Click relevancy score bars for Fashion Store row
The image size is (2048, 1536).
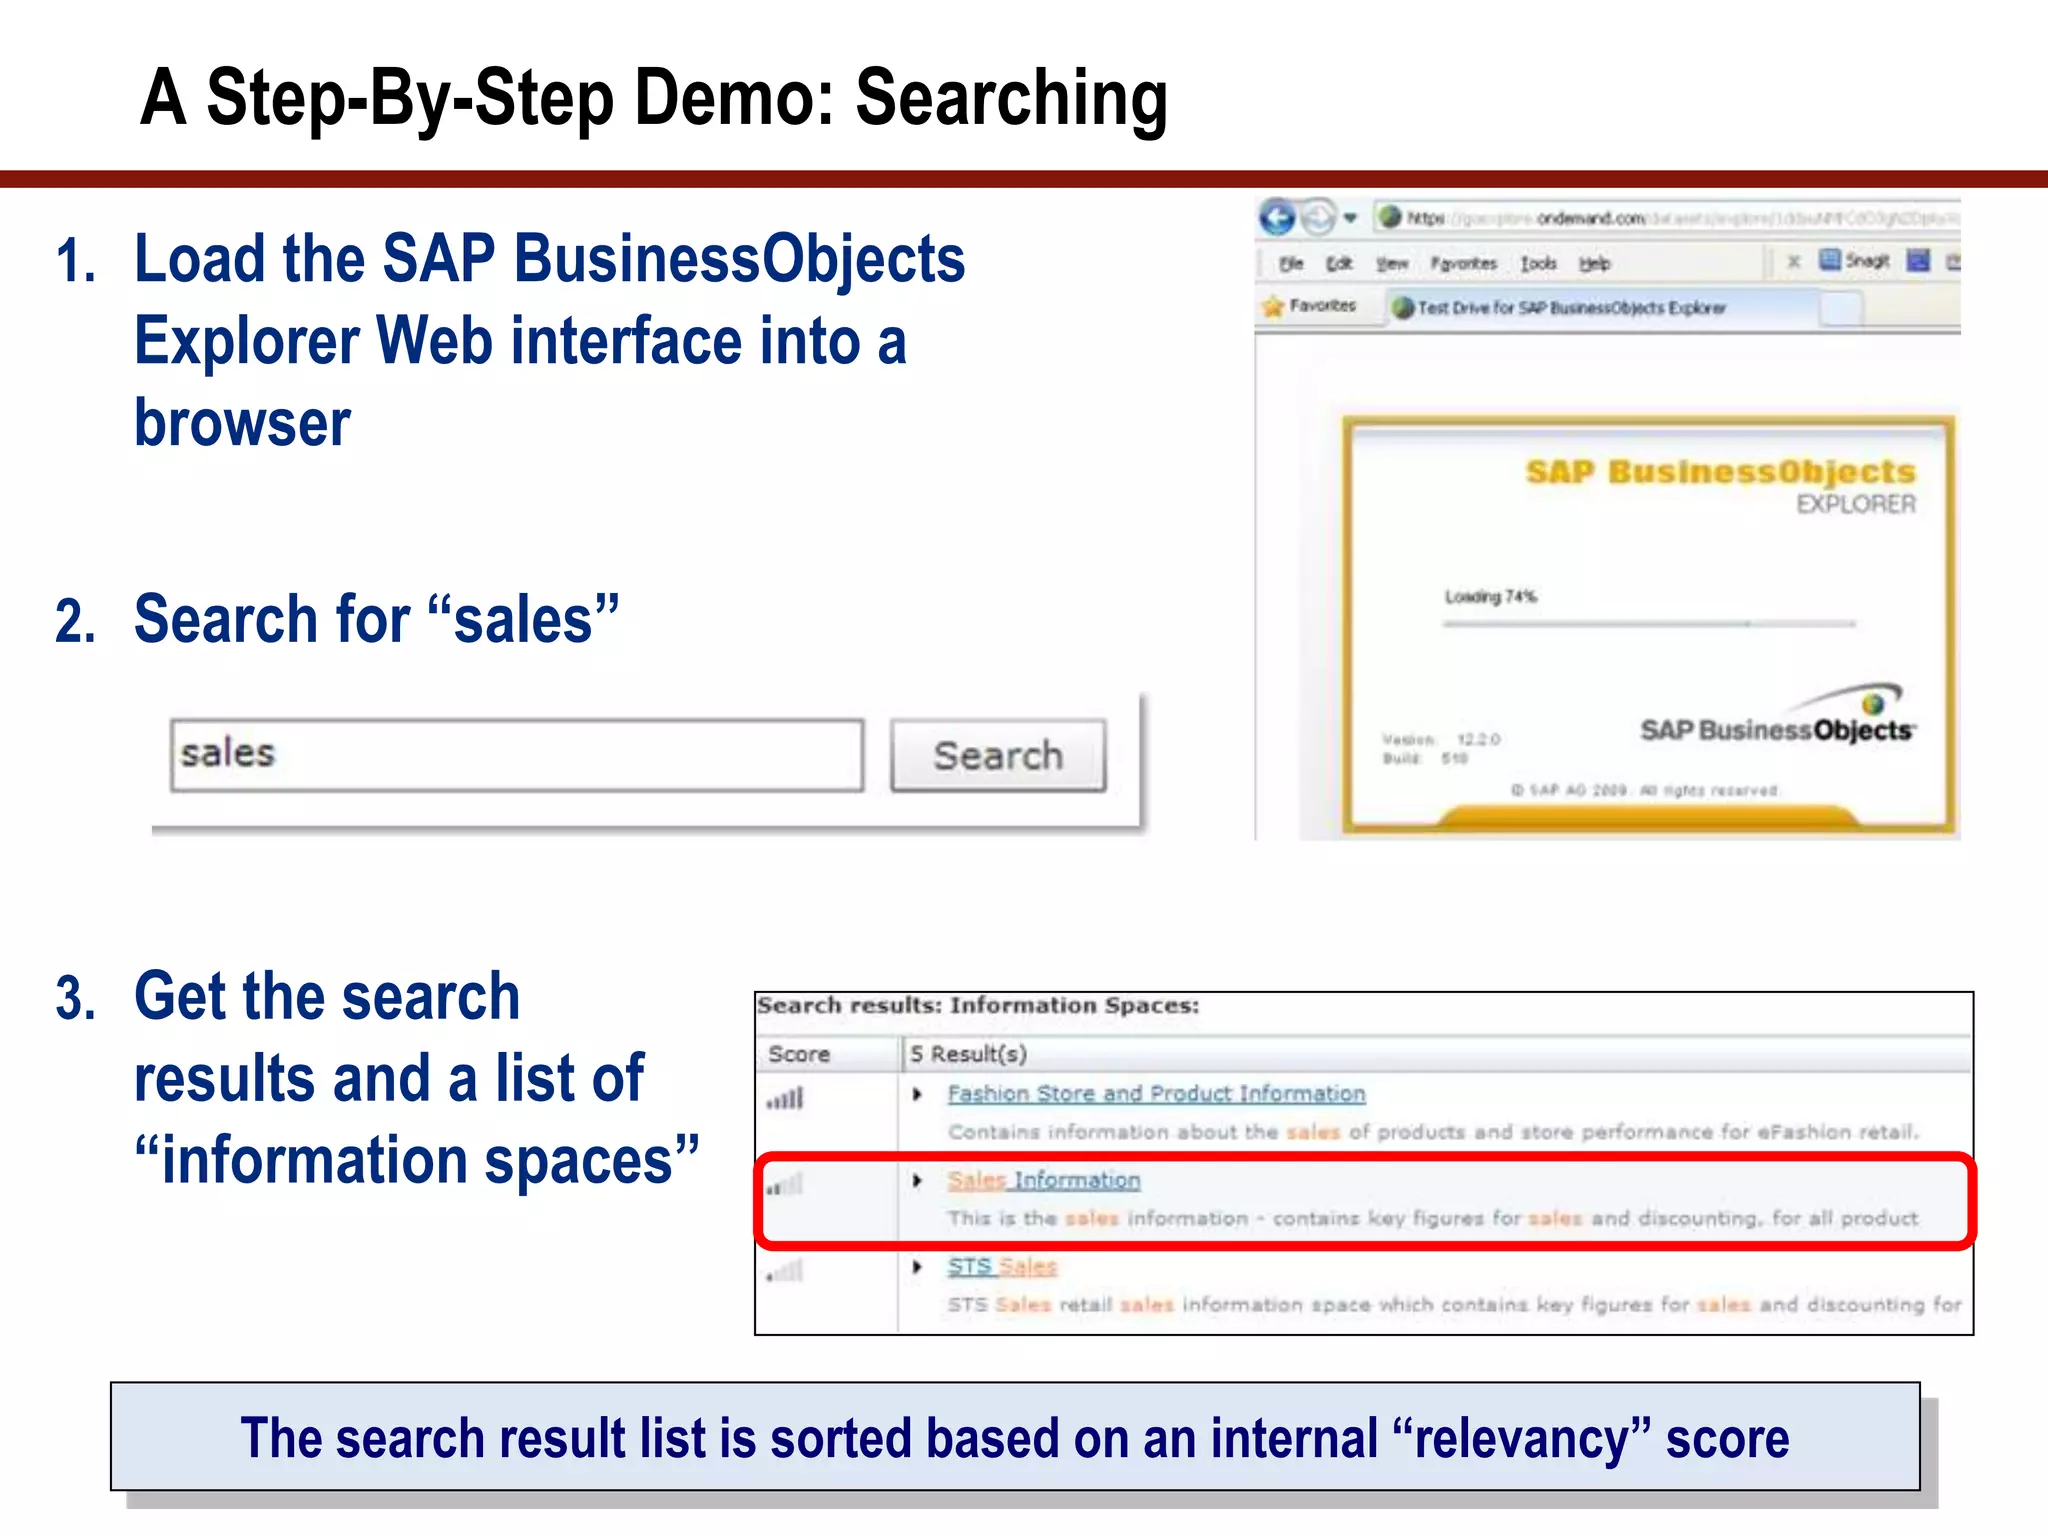click(x=785, y=1099)
